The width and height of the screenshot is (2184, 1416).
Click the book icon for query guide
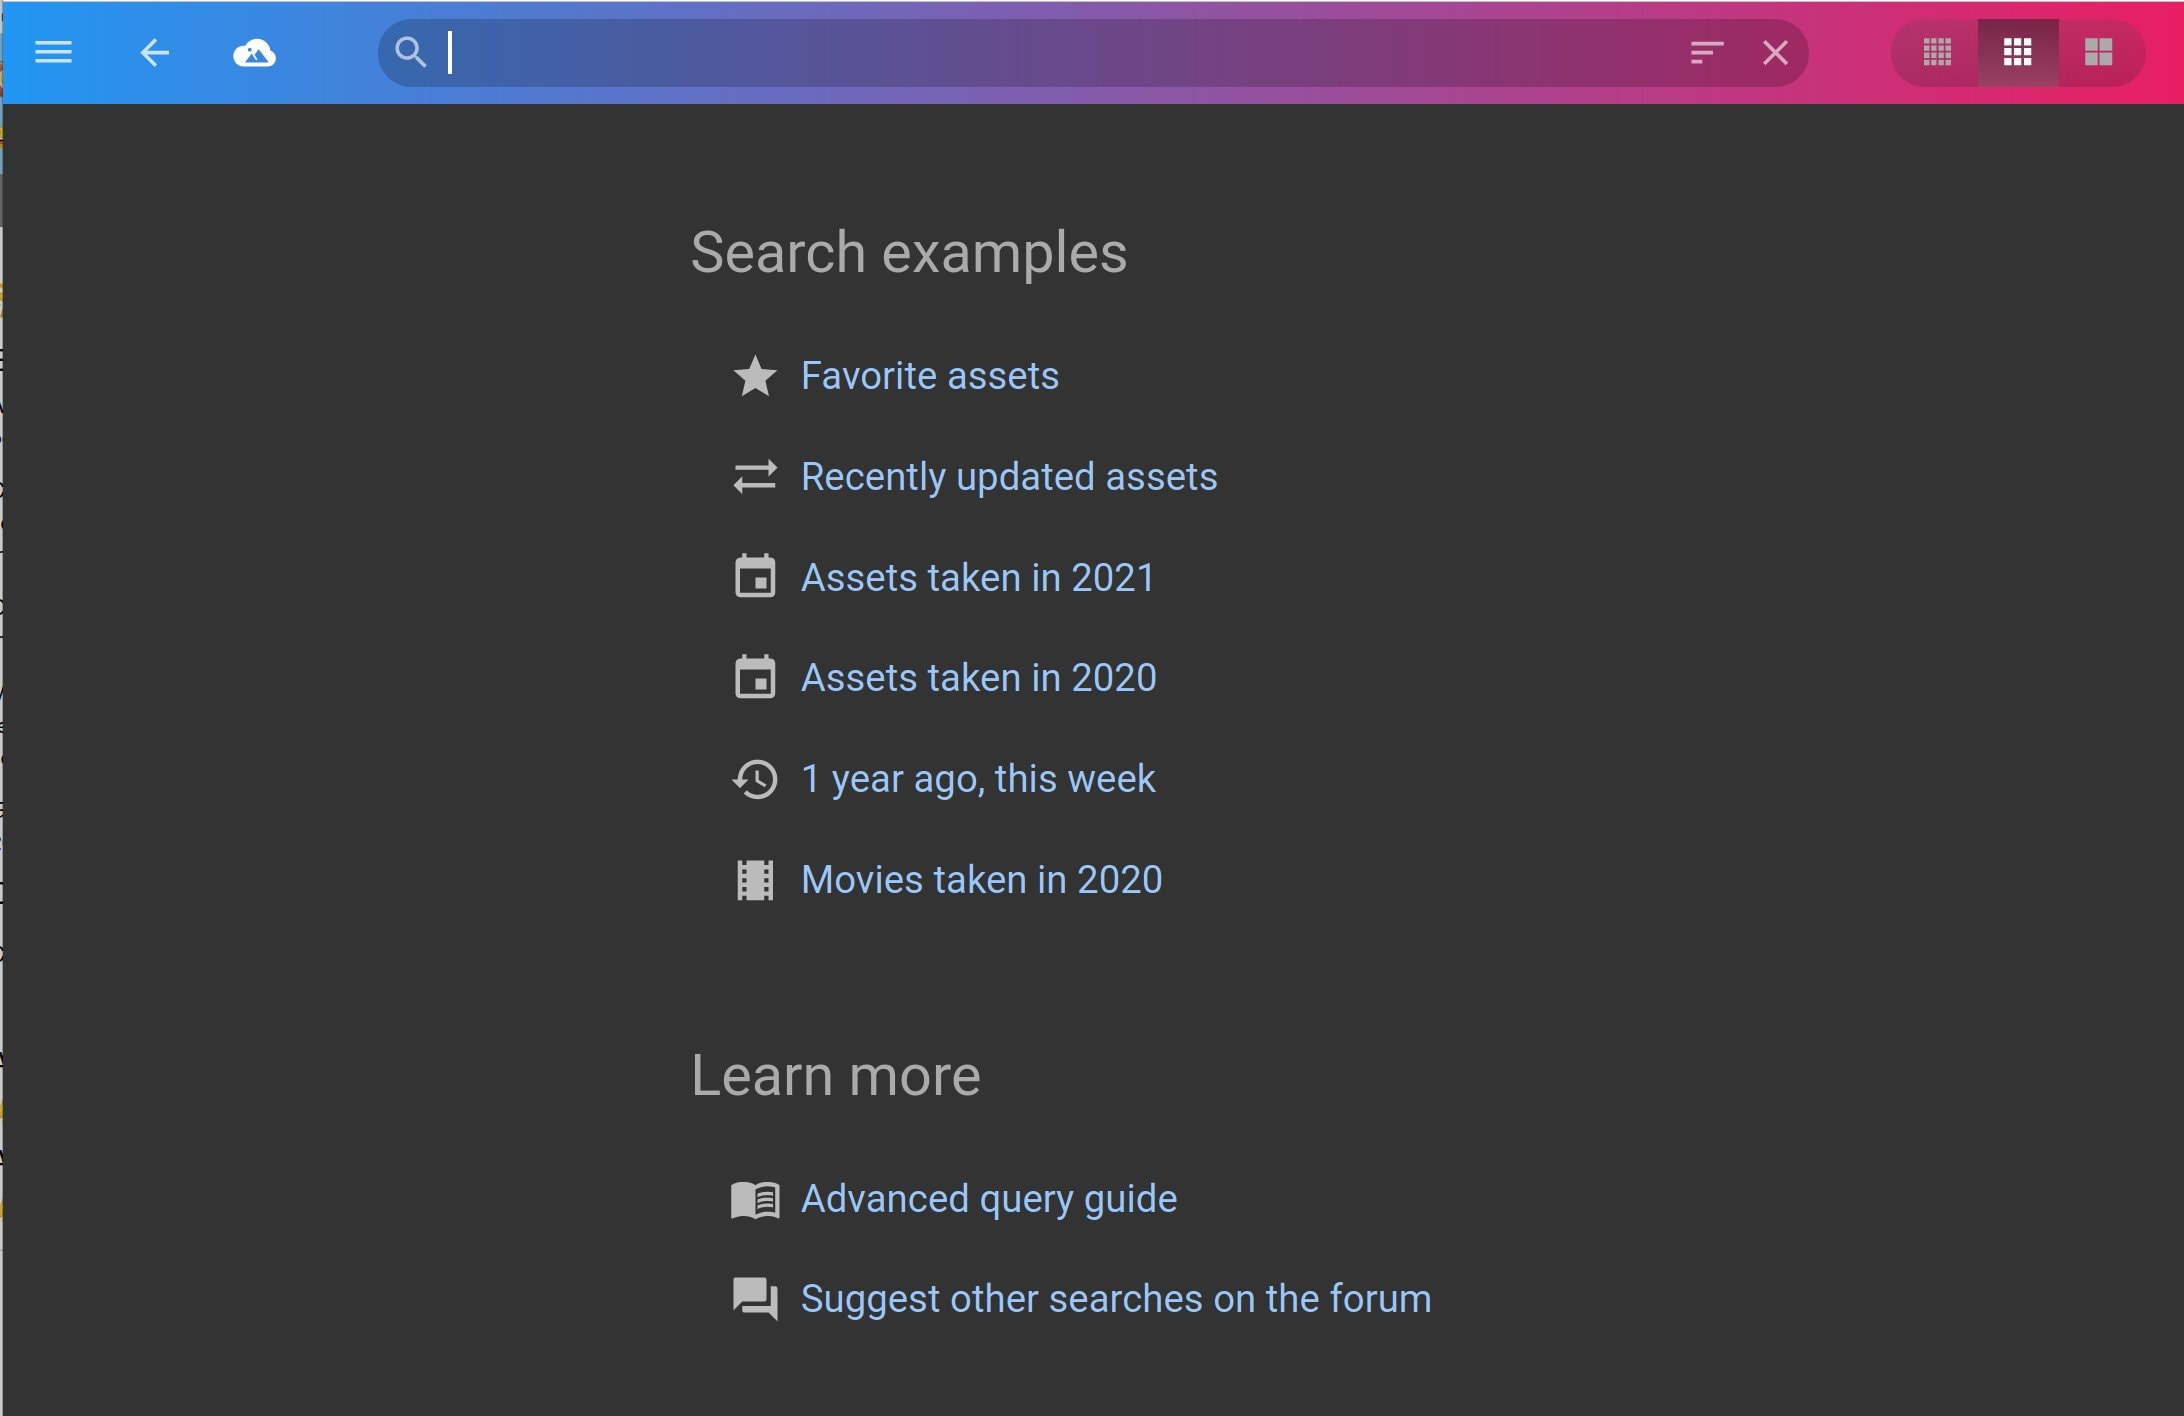(x=755, y=1200)
